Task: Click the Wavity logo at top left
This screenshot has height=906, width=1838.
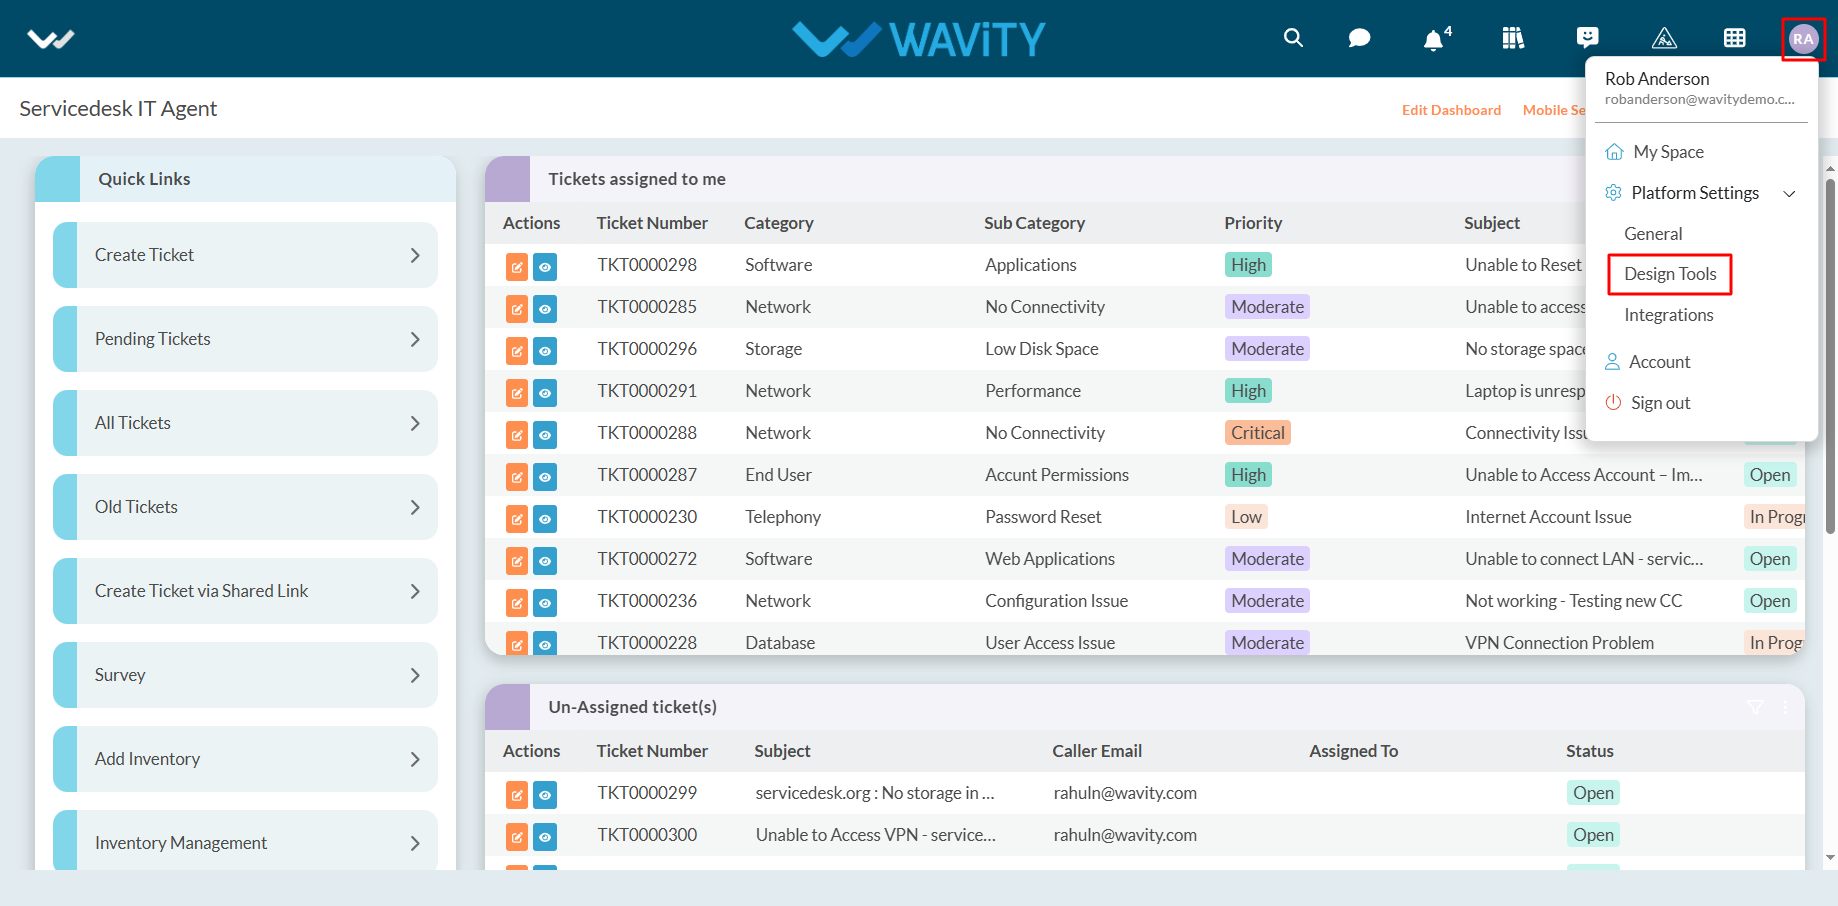Action: [x=51, y=39]
